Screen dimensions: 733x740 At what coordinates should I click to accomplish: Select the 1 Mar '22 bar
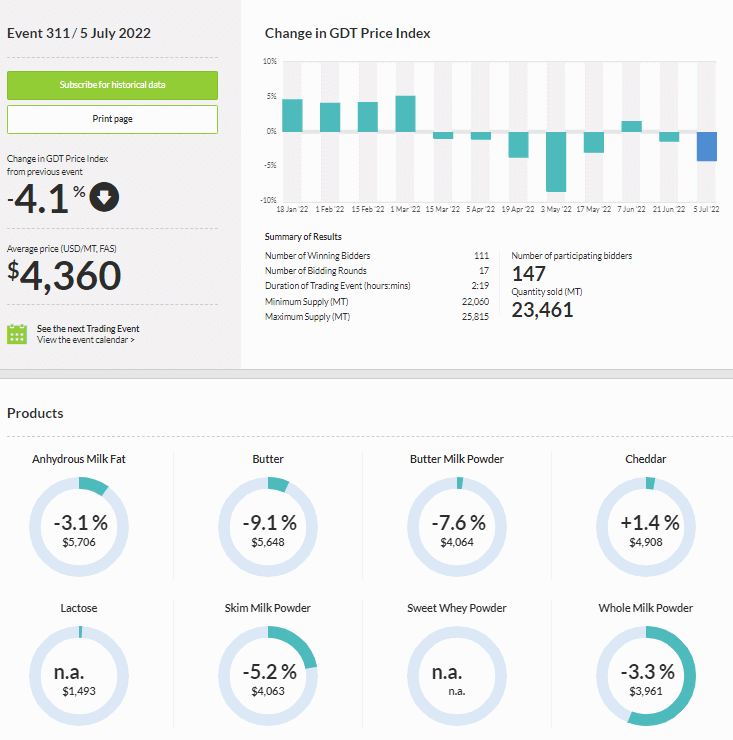pyautogui.click(x=405, y=114)
